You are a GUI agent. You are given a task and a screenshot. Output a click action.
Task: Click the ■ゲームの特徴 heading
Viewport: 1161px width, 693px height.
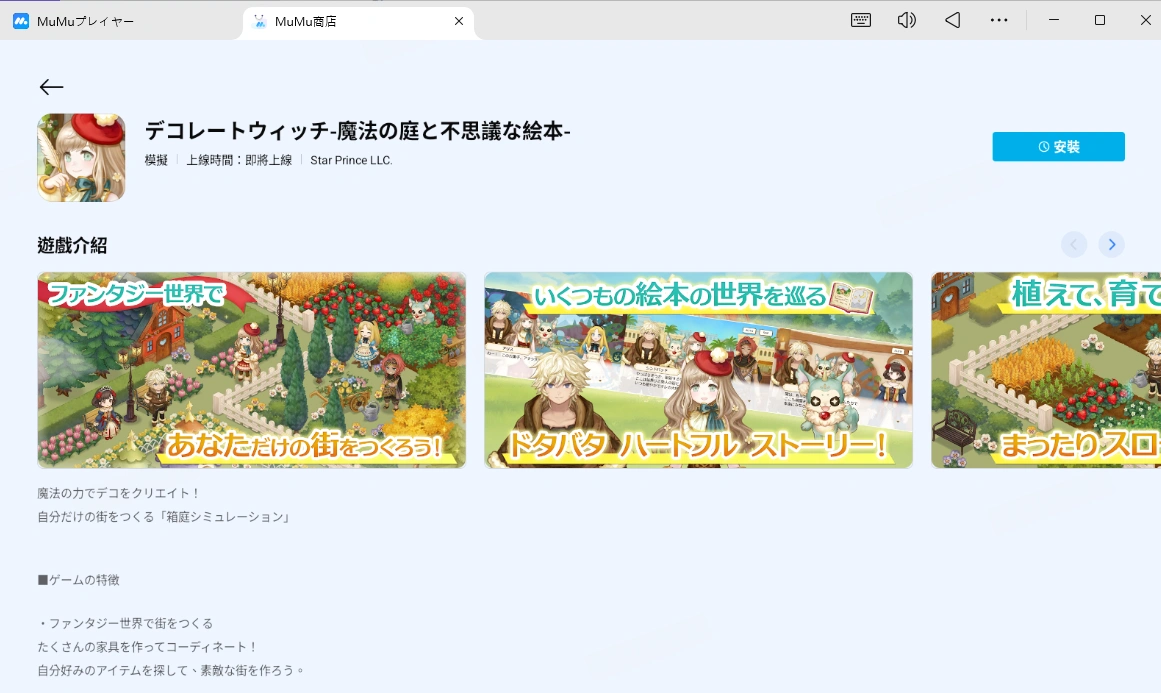(x=78, y=580)
